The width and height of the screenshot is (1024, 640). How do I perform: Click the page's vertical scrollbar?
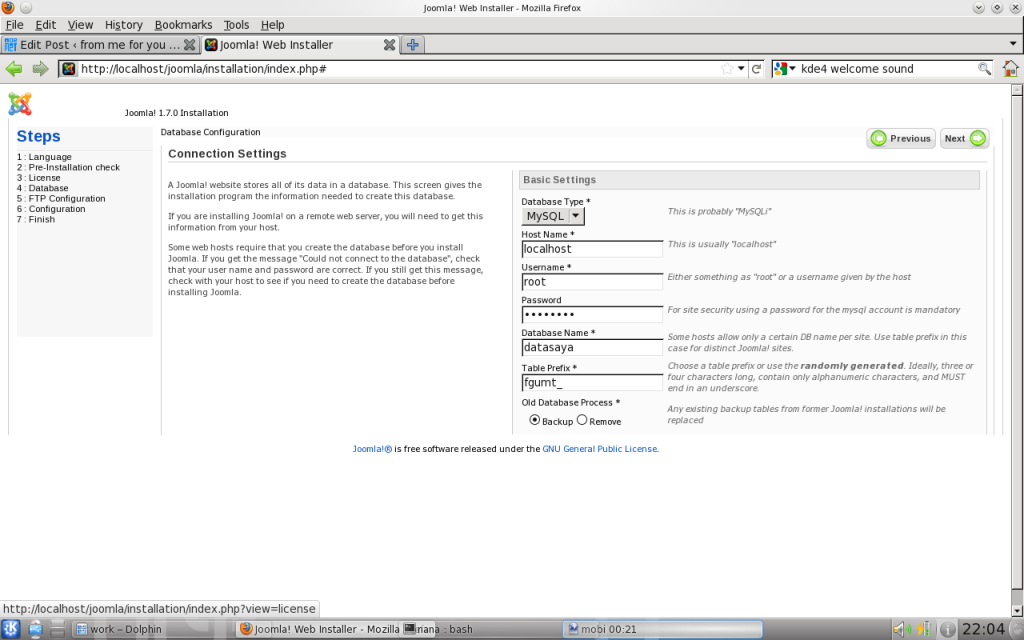tap(1017, 351)
